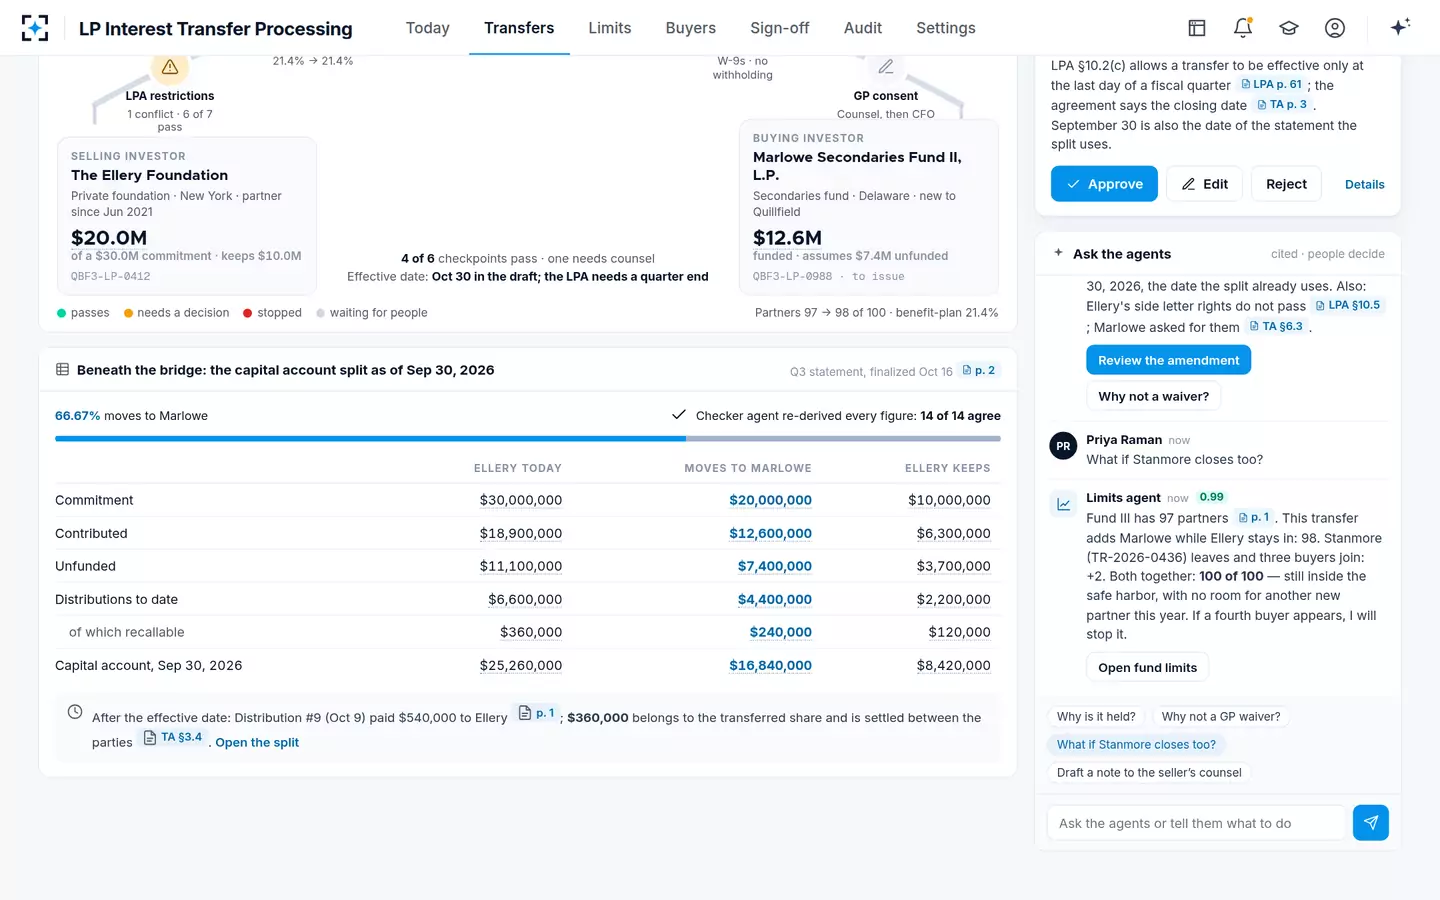Click Review the amendment button
This screenshot has width=1440, height=900.
click(1168, 360)
